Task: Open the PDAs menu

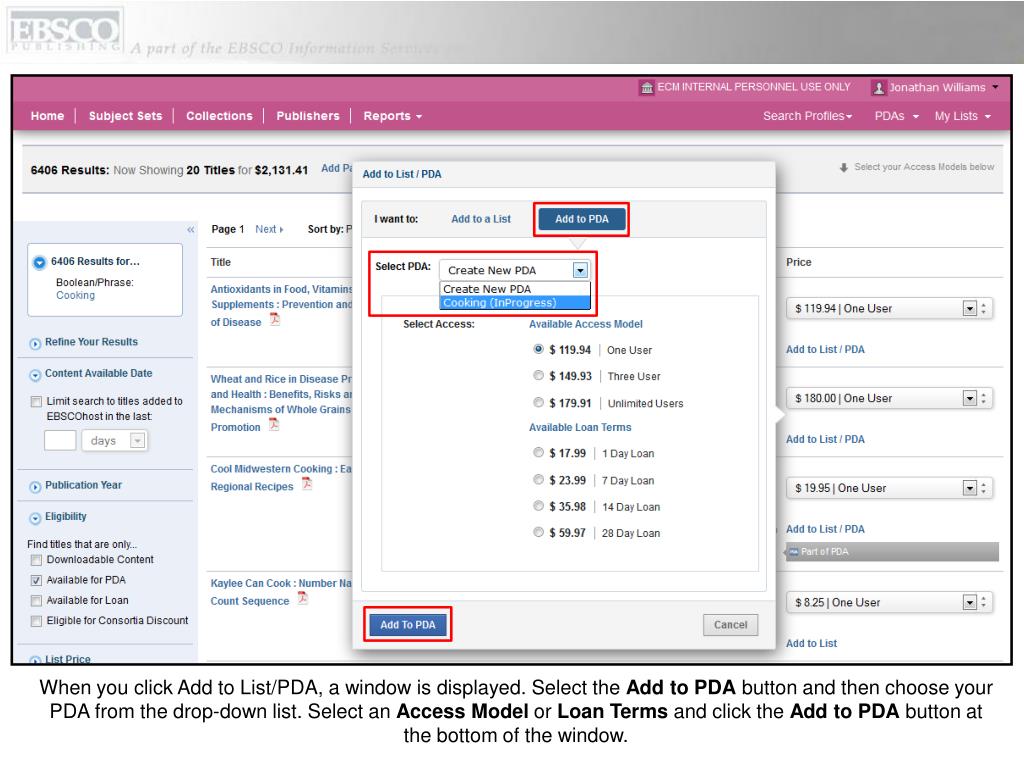Action: coord(896,116)
